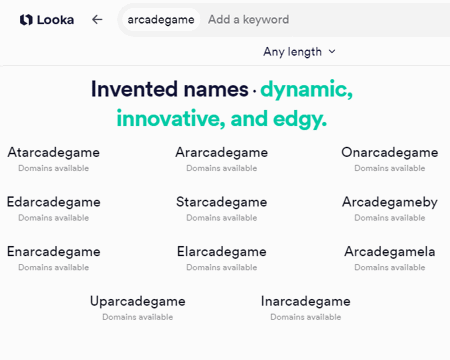450x360 pixels.
Task: Choose the name Elarcadegame
Action: (x=222, y=252)
